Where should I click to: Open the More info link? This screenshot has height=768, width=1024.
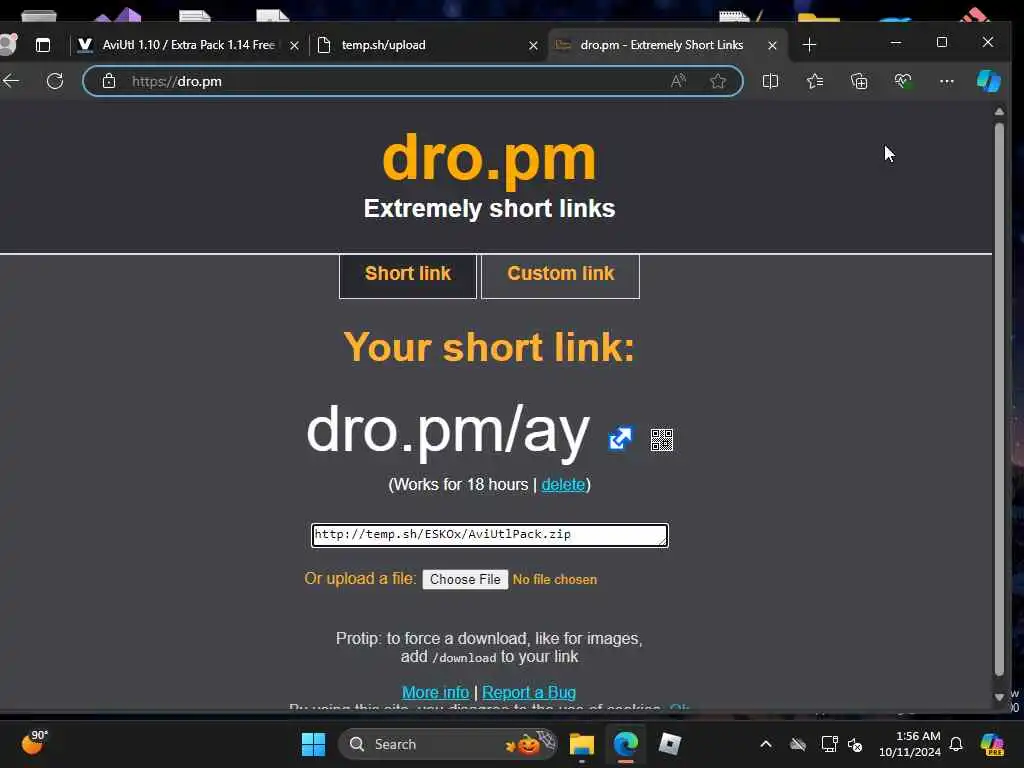tap(436, 692)
